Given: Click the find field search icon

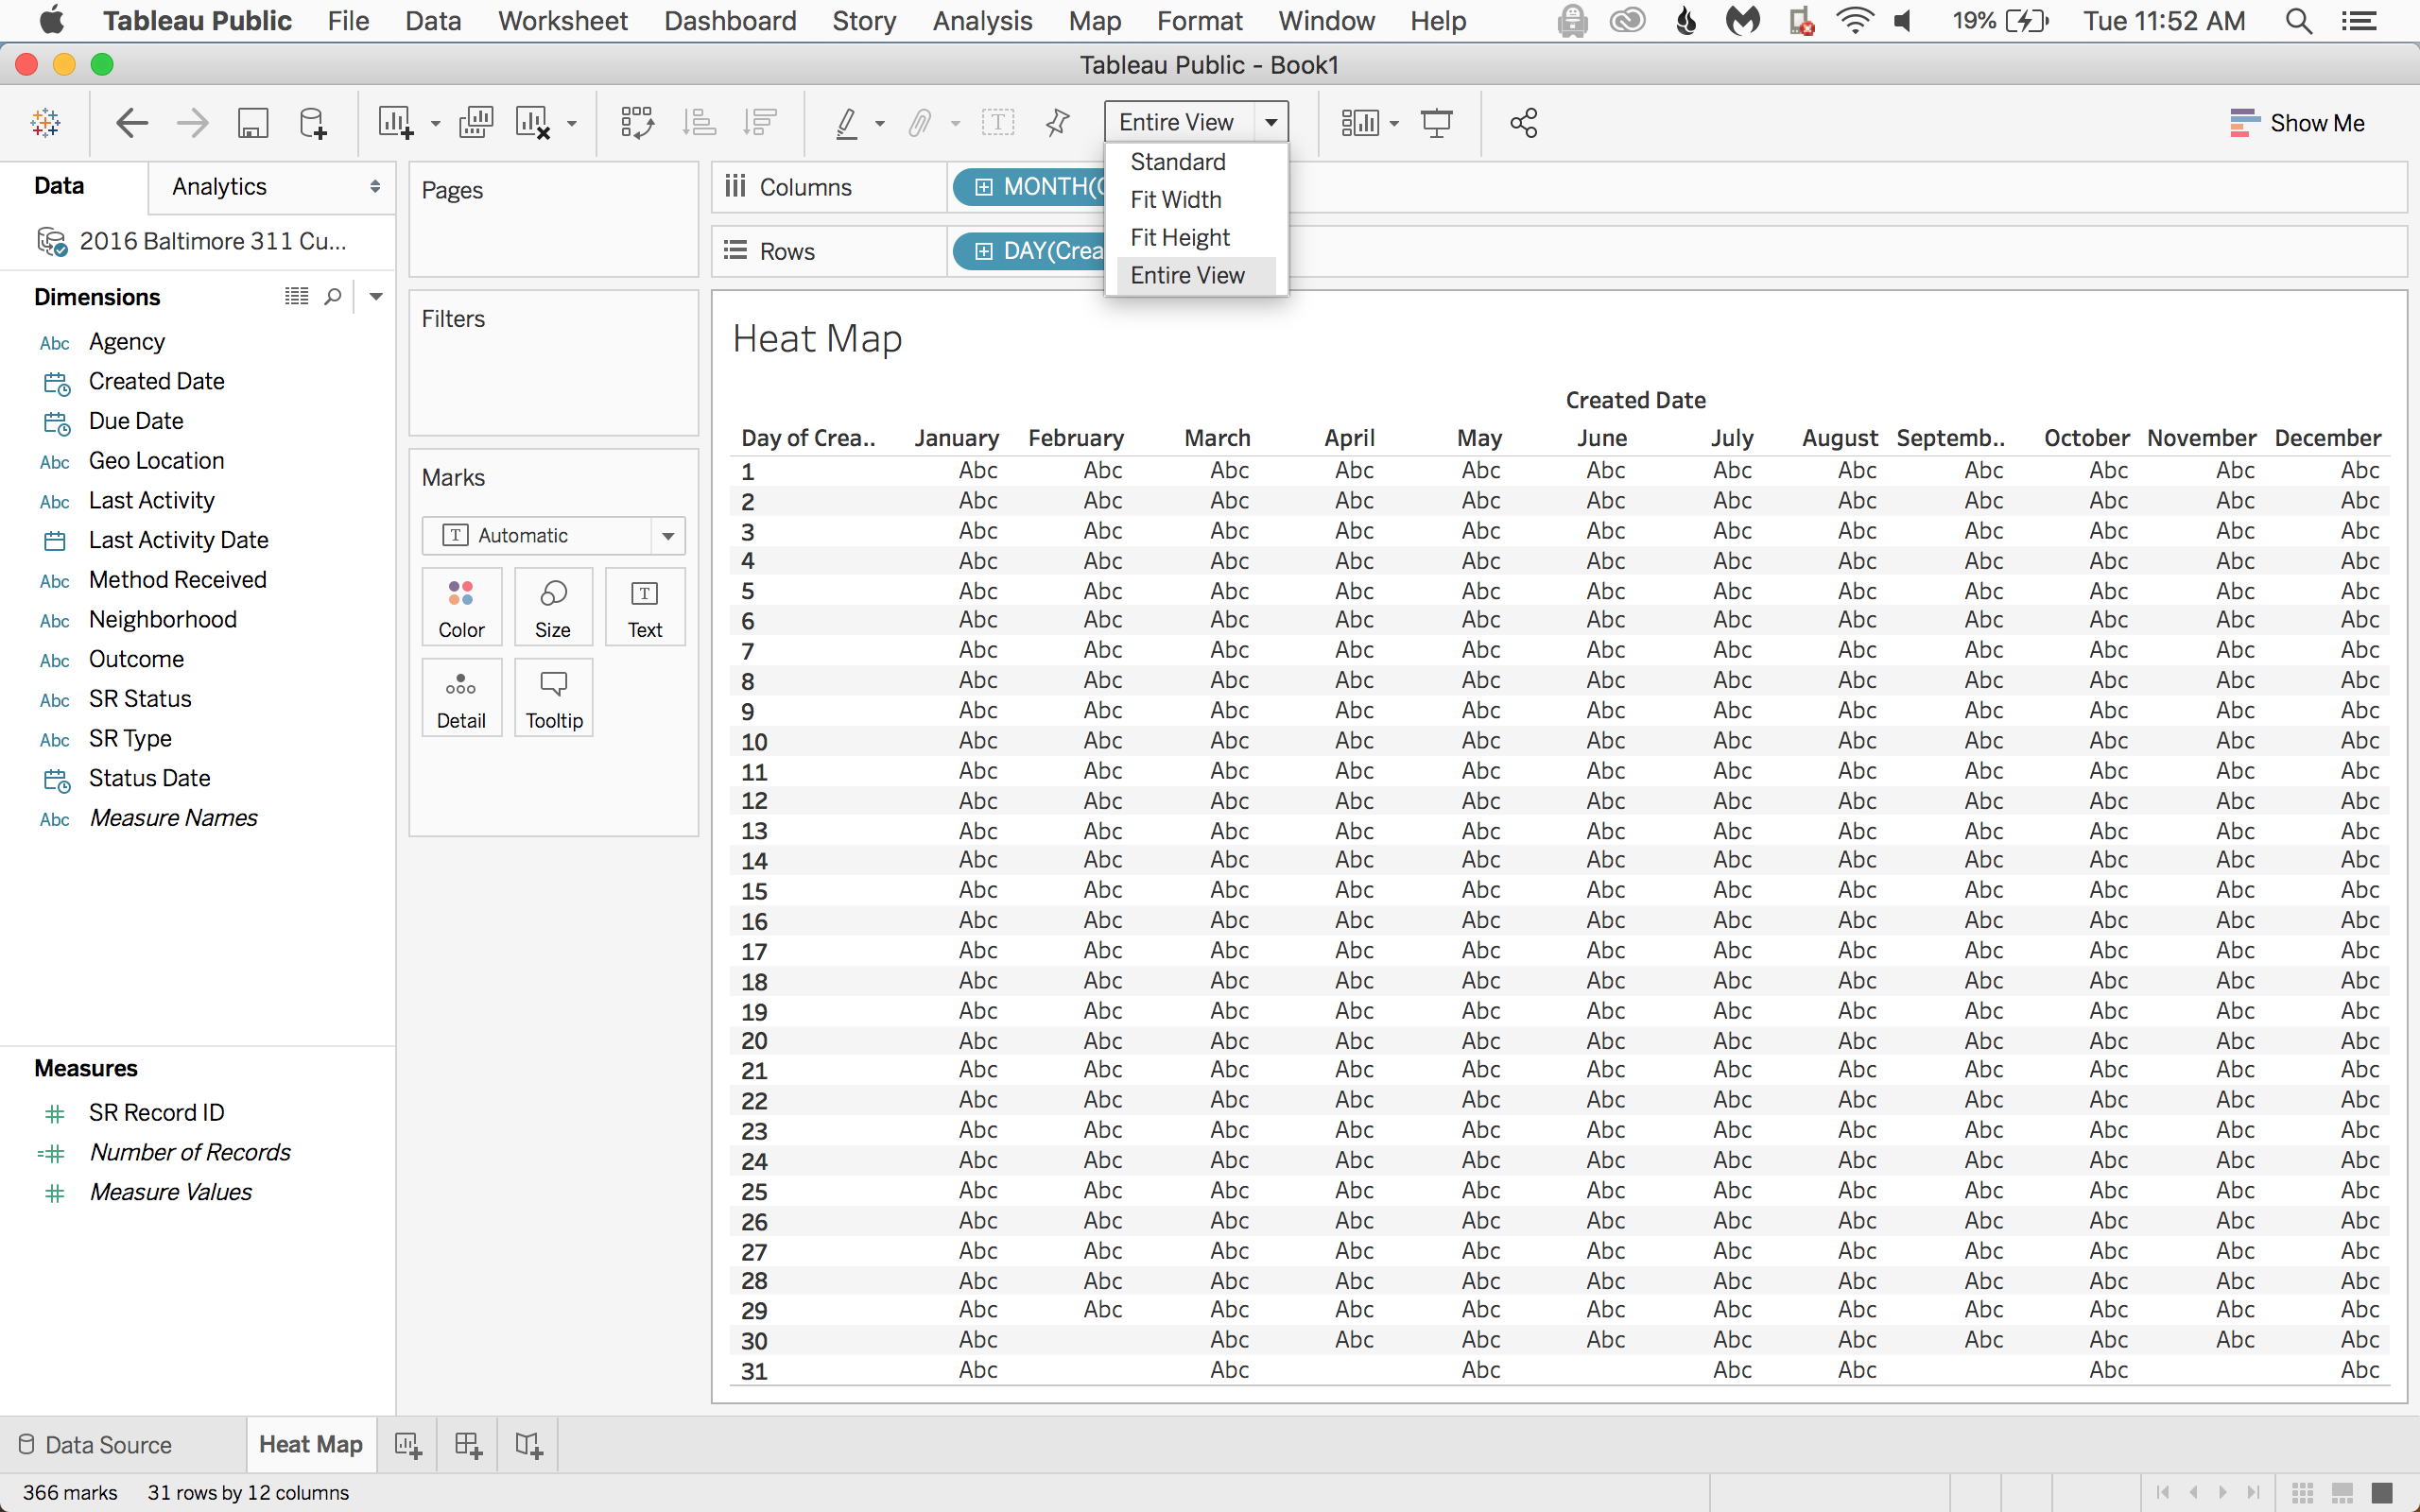Looking at the screenshot, I should coord(333,297).
